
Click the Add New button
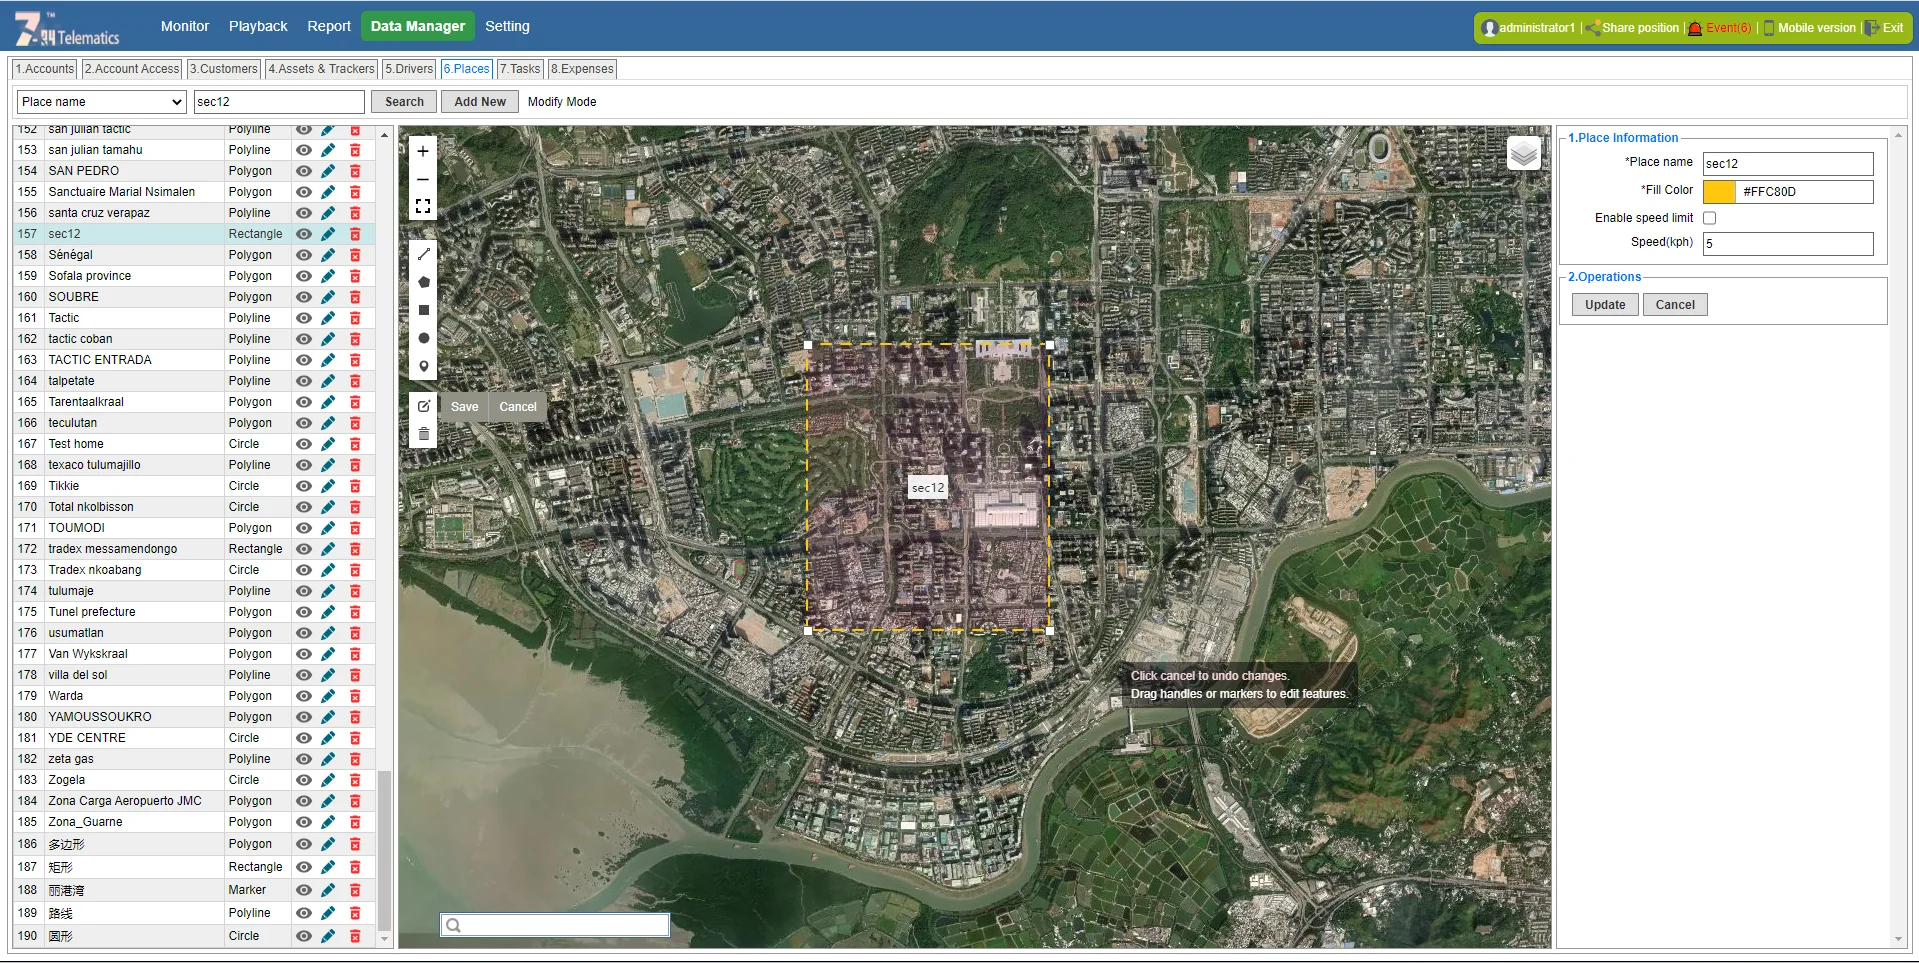pyautogui.click(x=480, y=102)
